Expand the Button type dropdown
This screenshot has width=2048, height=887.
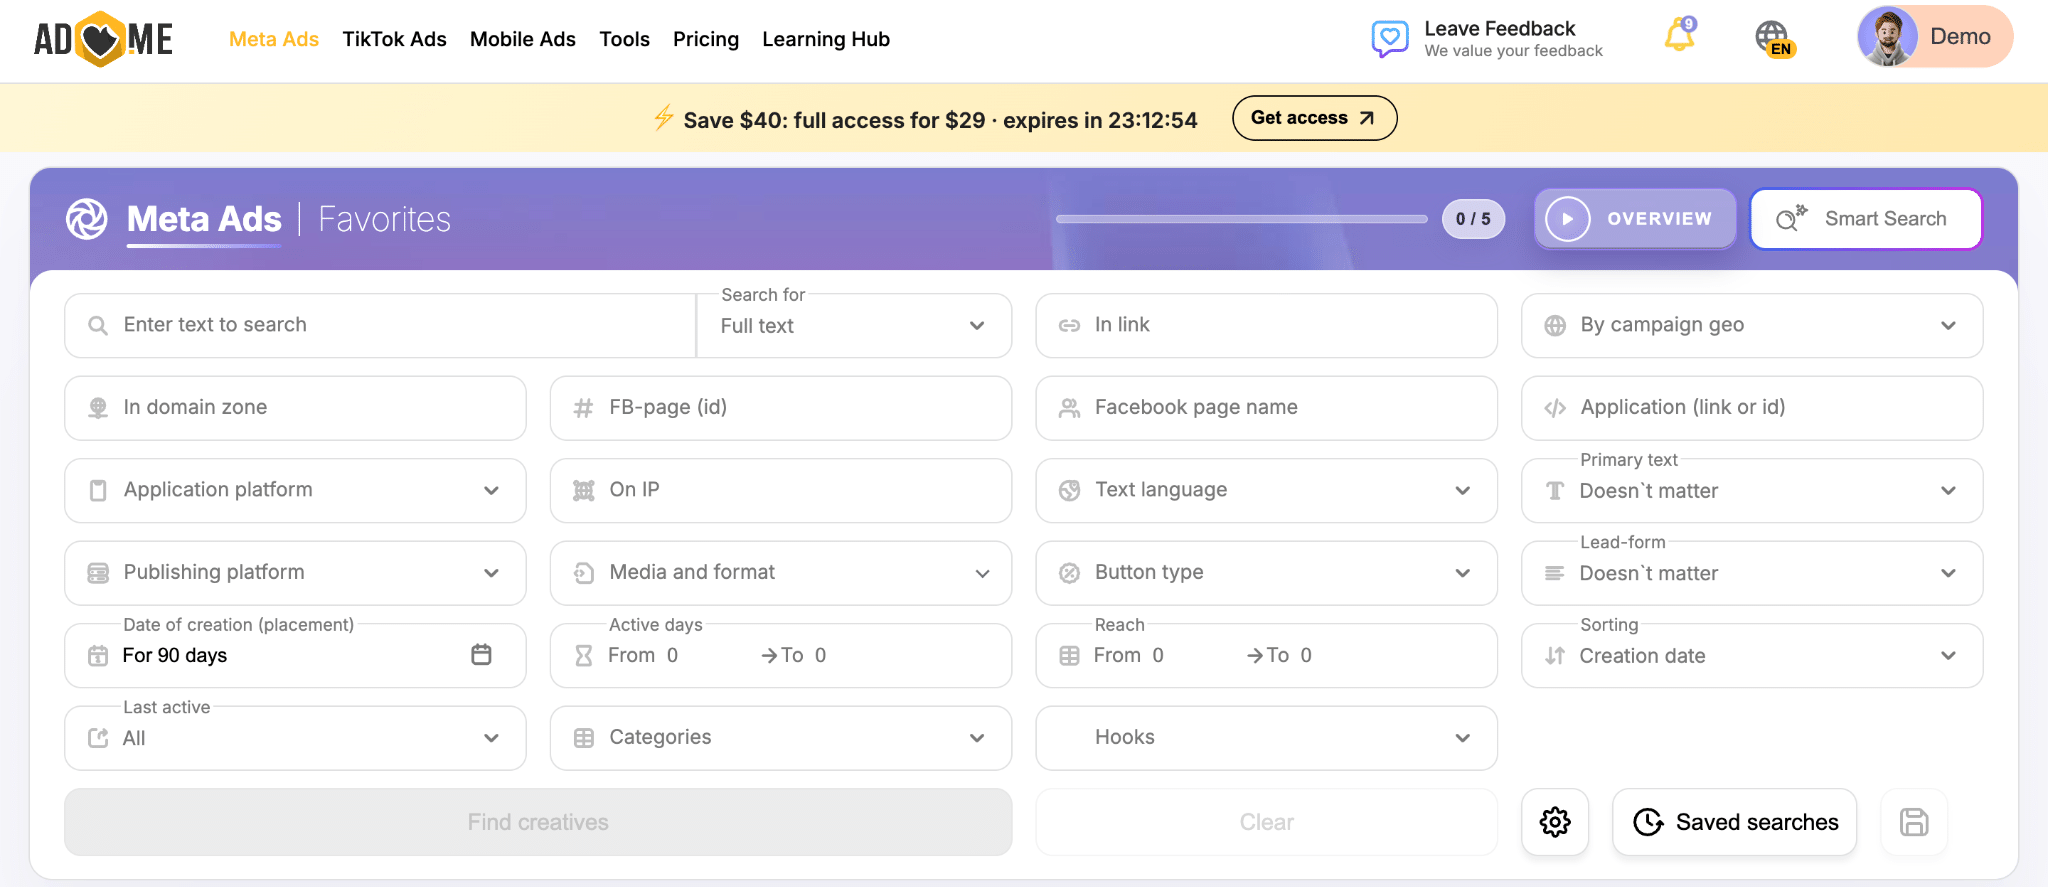point(1266,573)
